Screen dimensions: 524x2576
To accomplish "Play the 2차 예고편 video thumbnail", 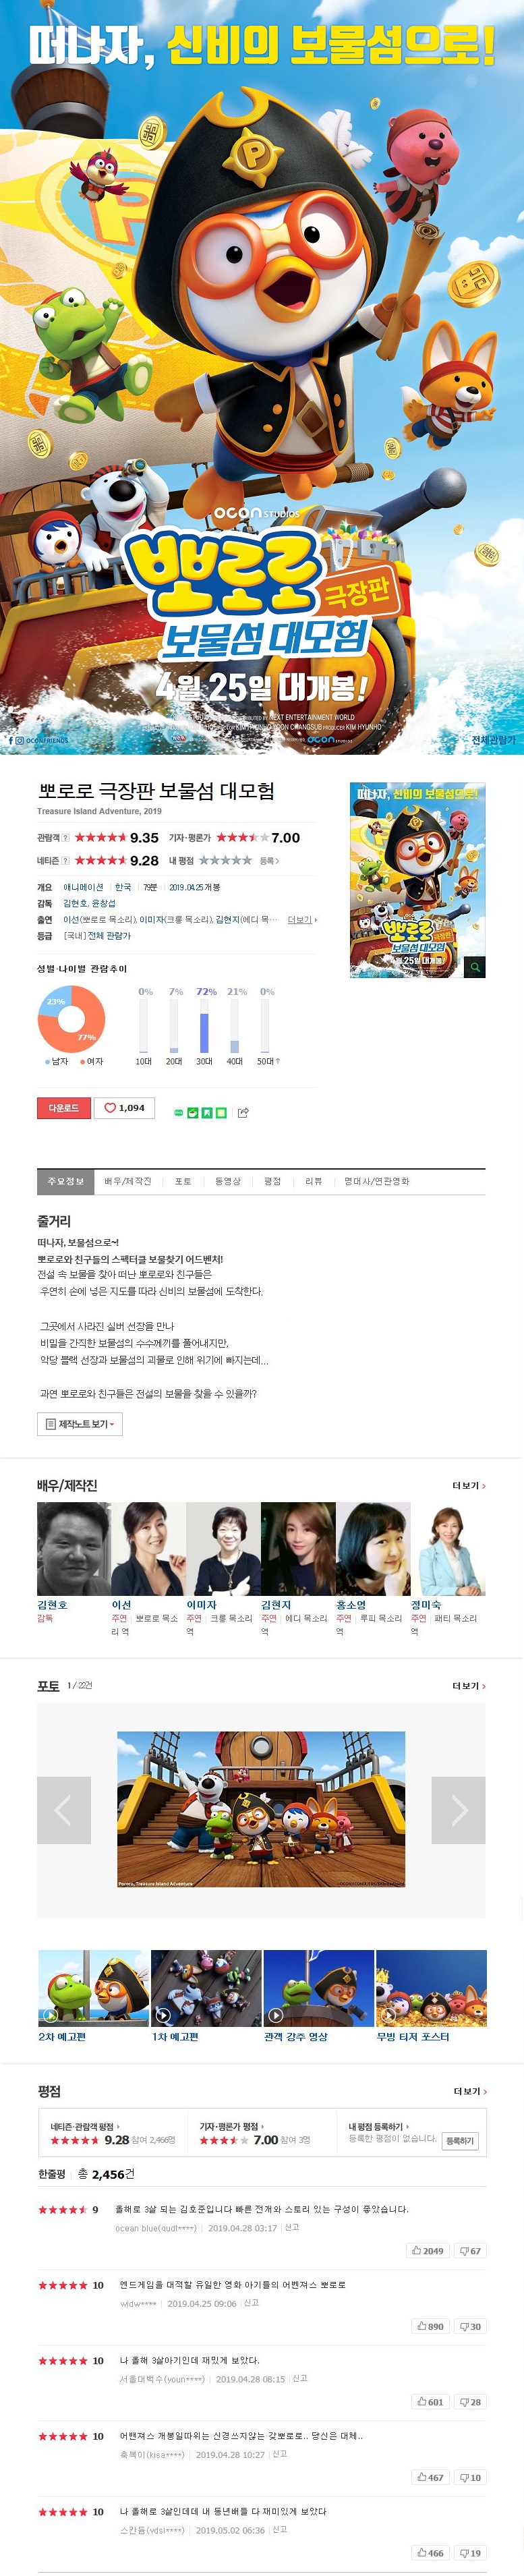I will point(93,1988).
